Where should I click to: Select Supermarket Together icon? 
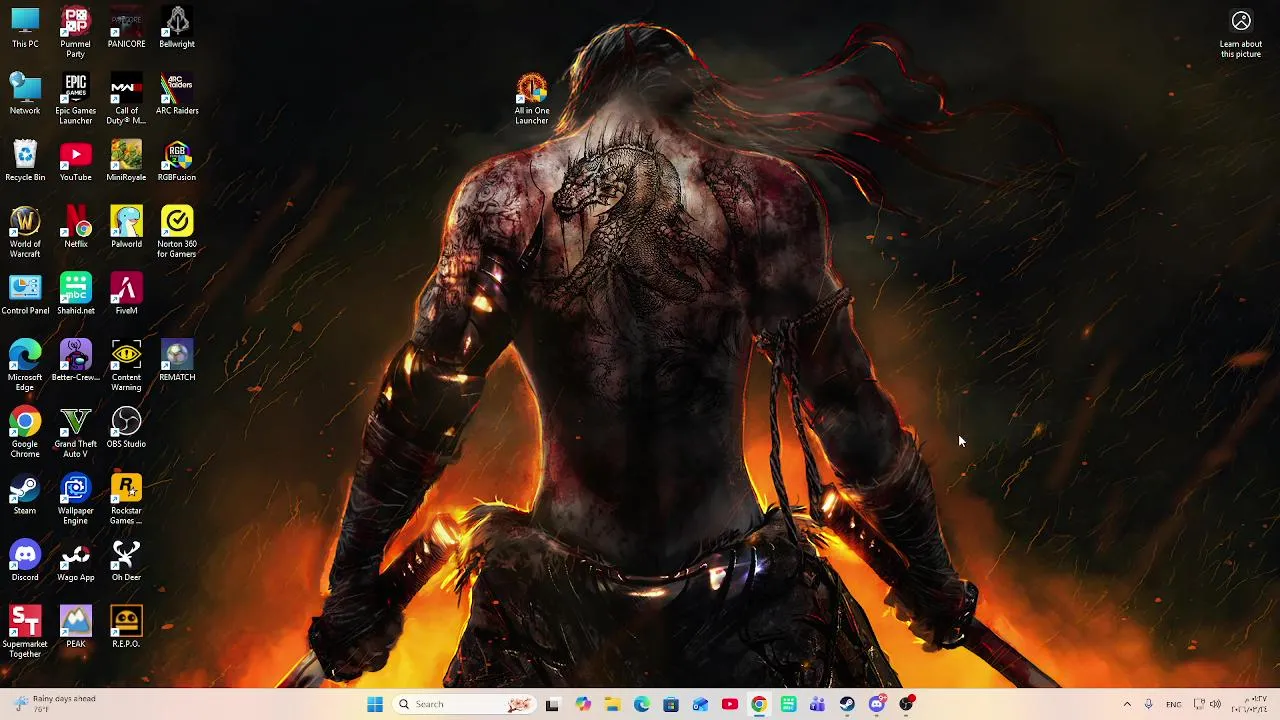tap(25, 633)
